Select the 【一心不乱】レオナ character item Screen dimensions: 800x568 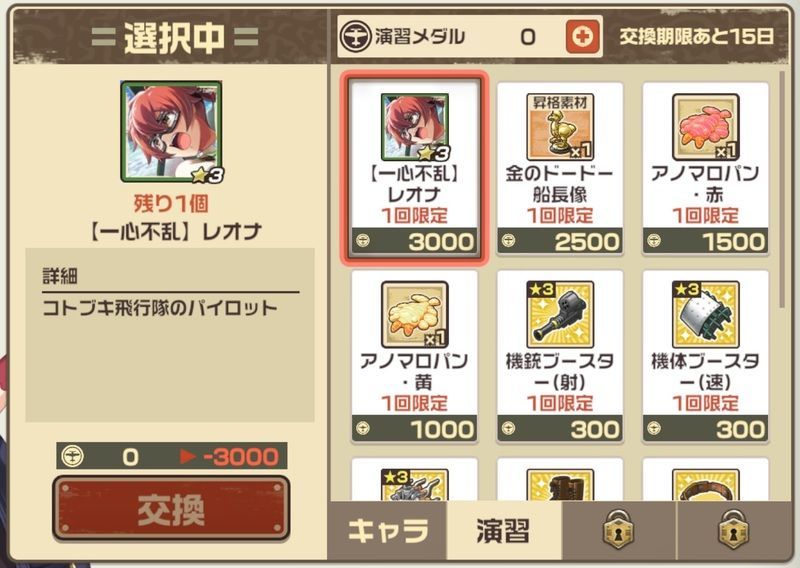(414, 167)
